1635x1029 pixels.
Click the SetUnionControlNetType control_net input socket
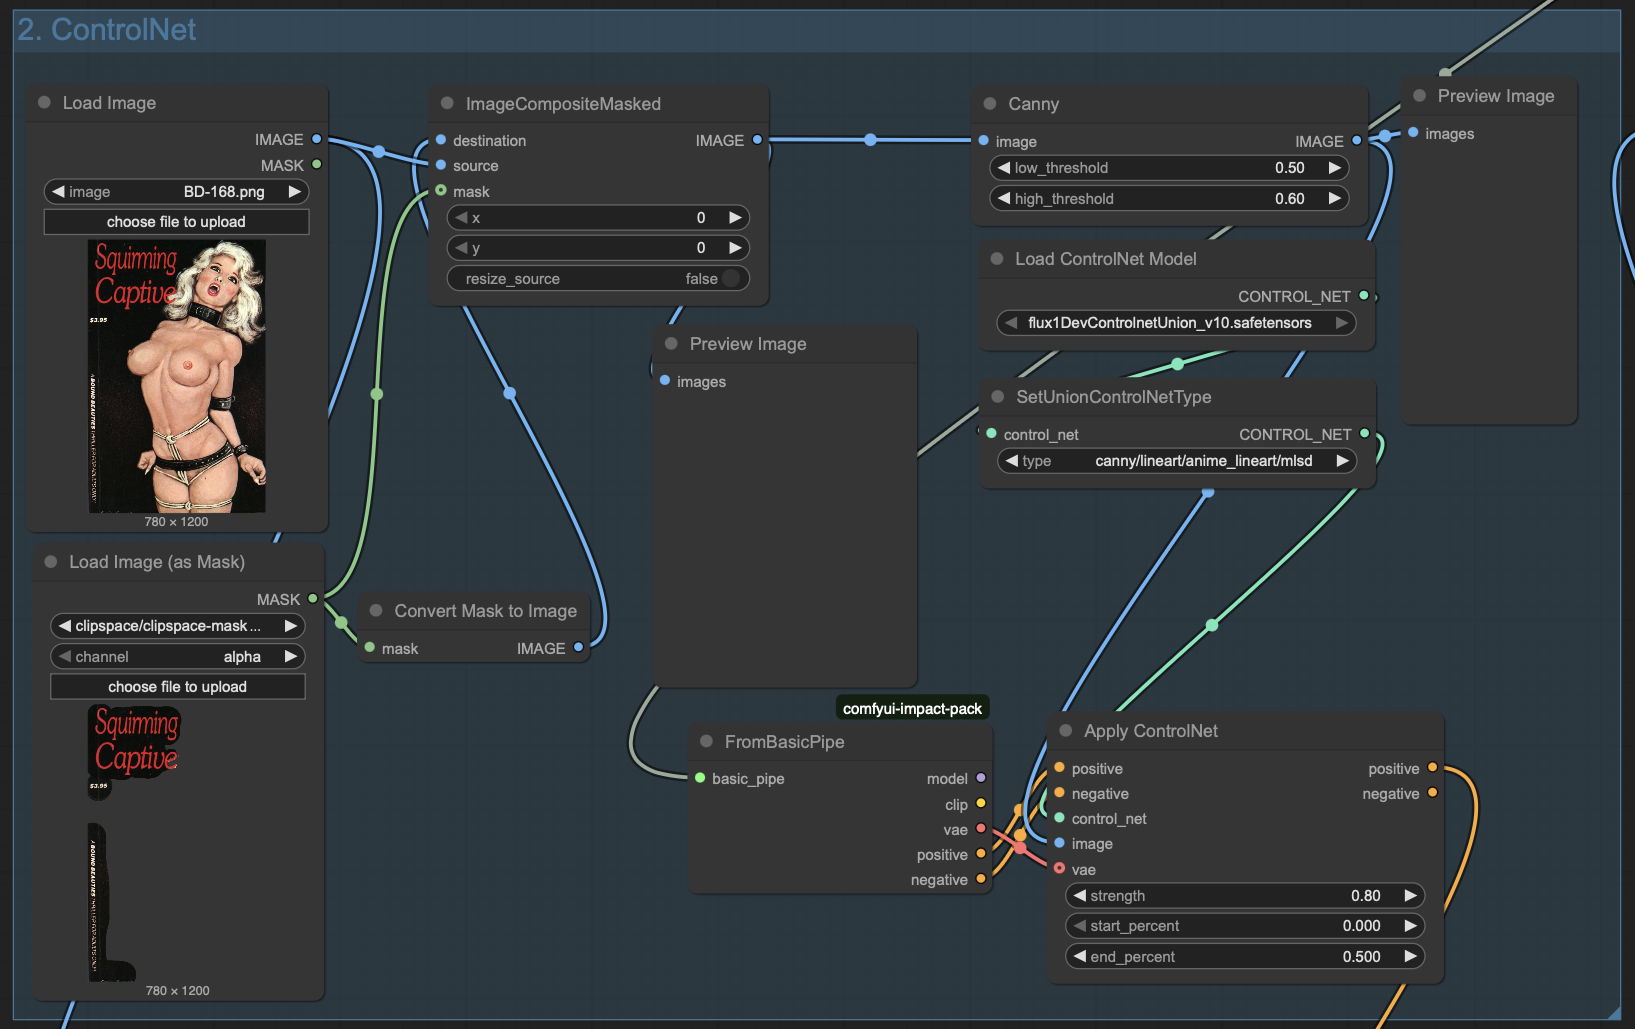[x=991, y=434]
